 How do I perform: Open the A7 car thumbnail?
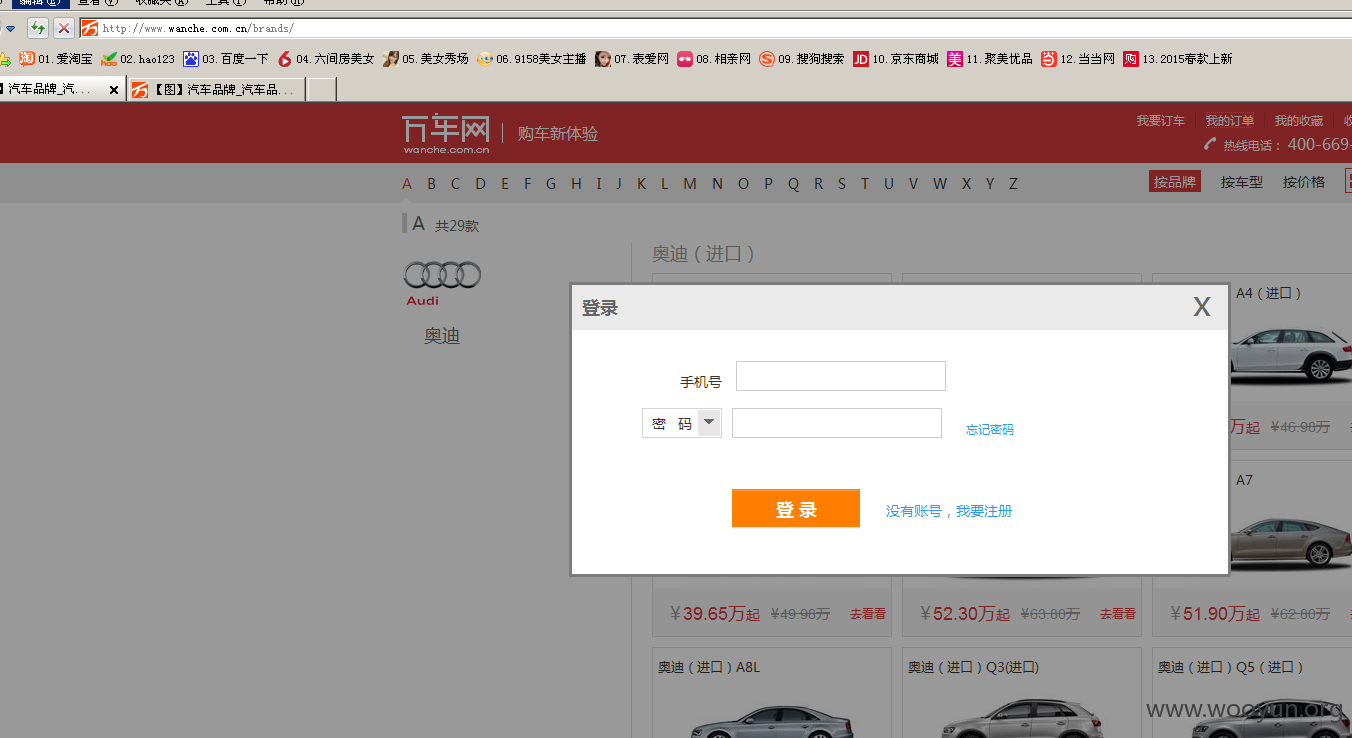pos(1293,542)
